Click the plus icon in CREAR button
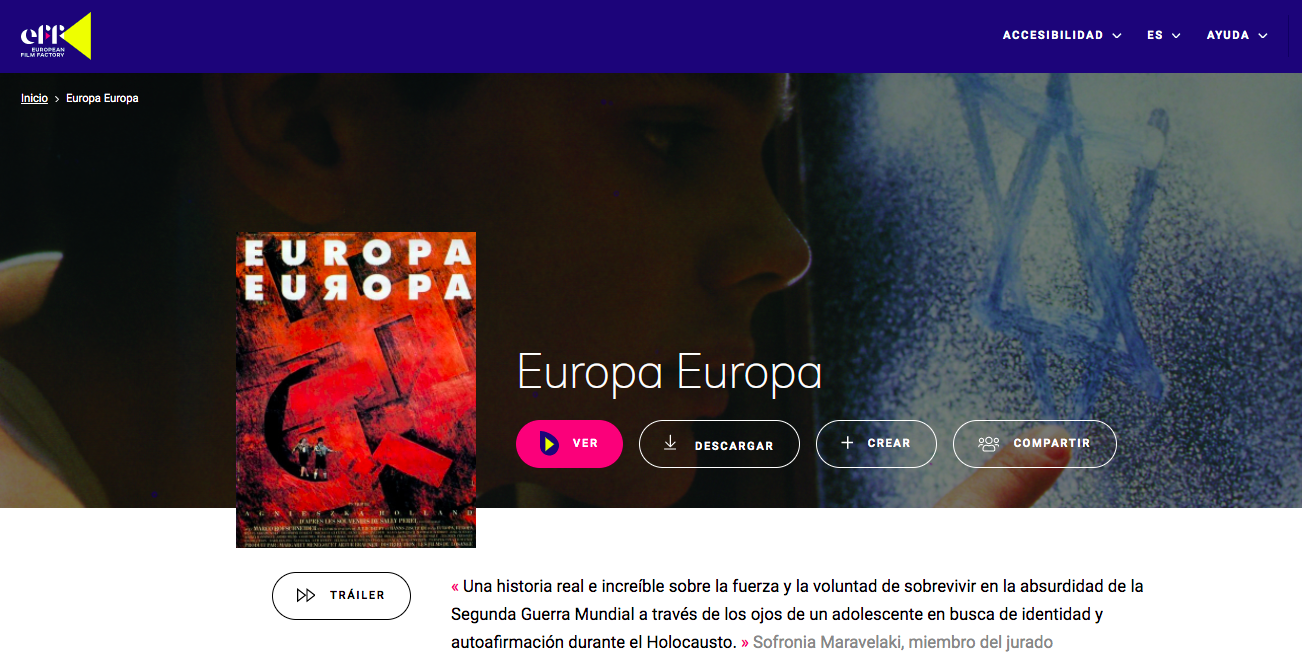Viewport: 1302px width, 670px height. 847,443
